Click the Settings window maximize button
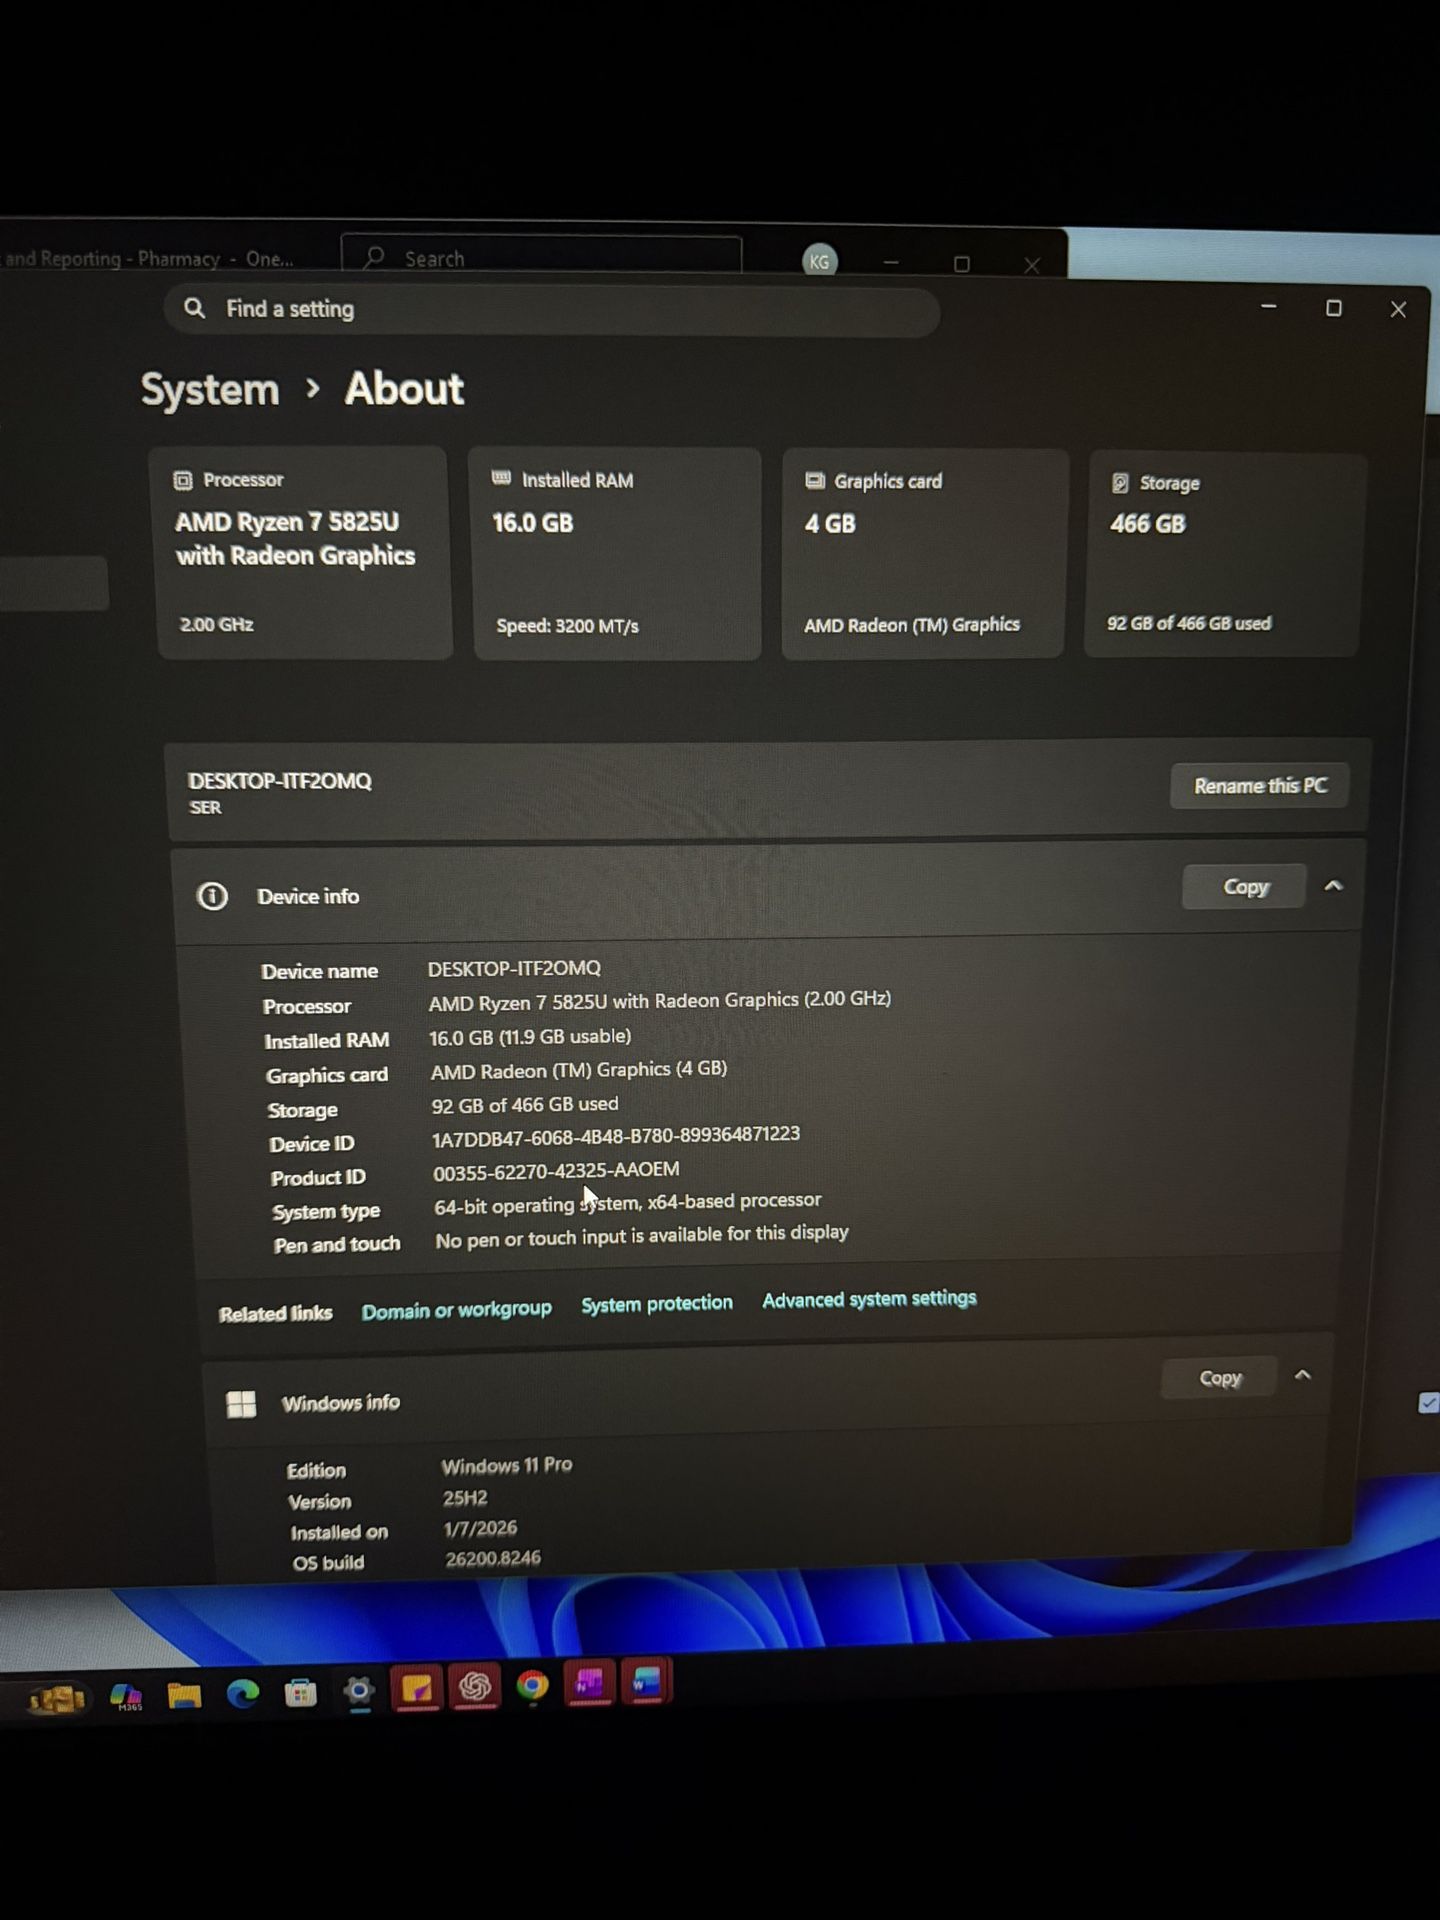The image size is (1440, 1920). (1333, 308)
